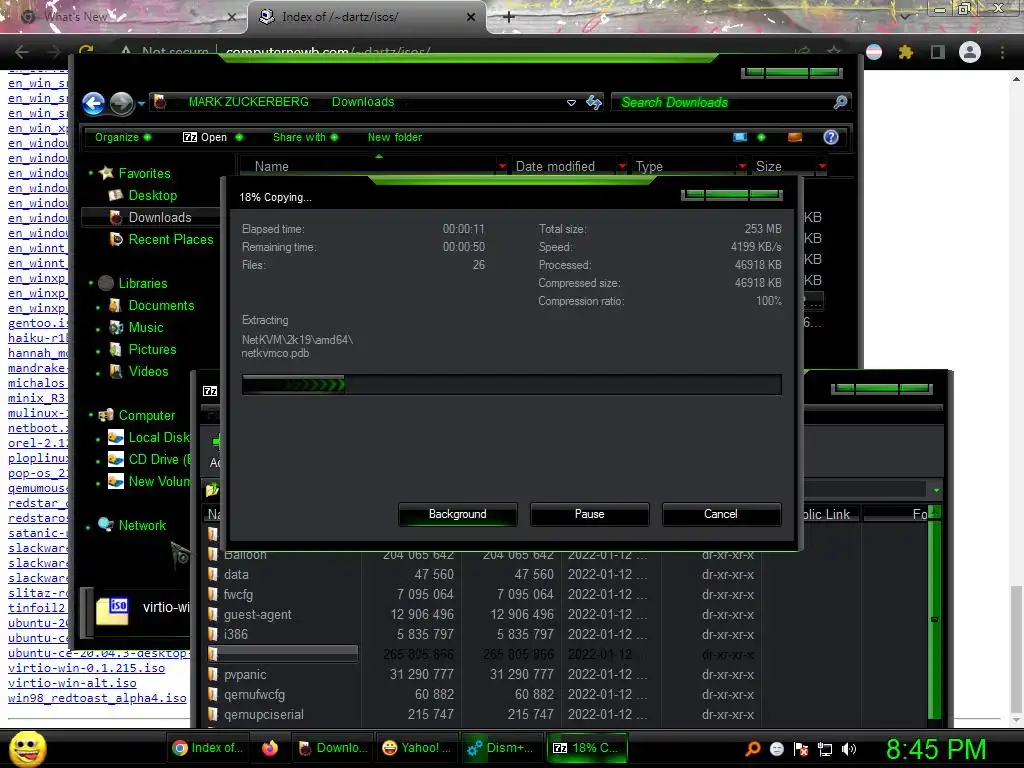Pause the copying operation

pyautogui.click(x=589, y=514)
